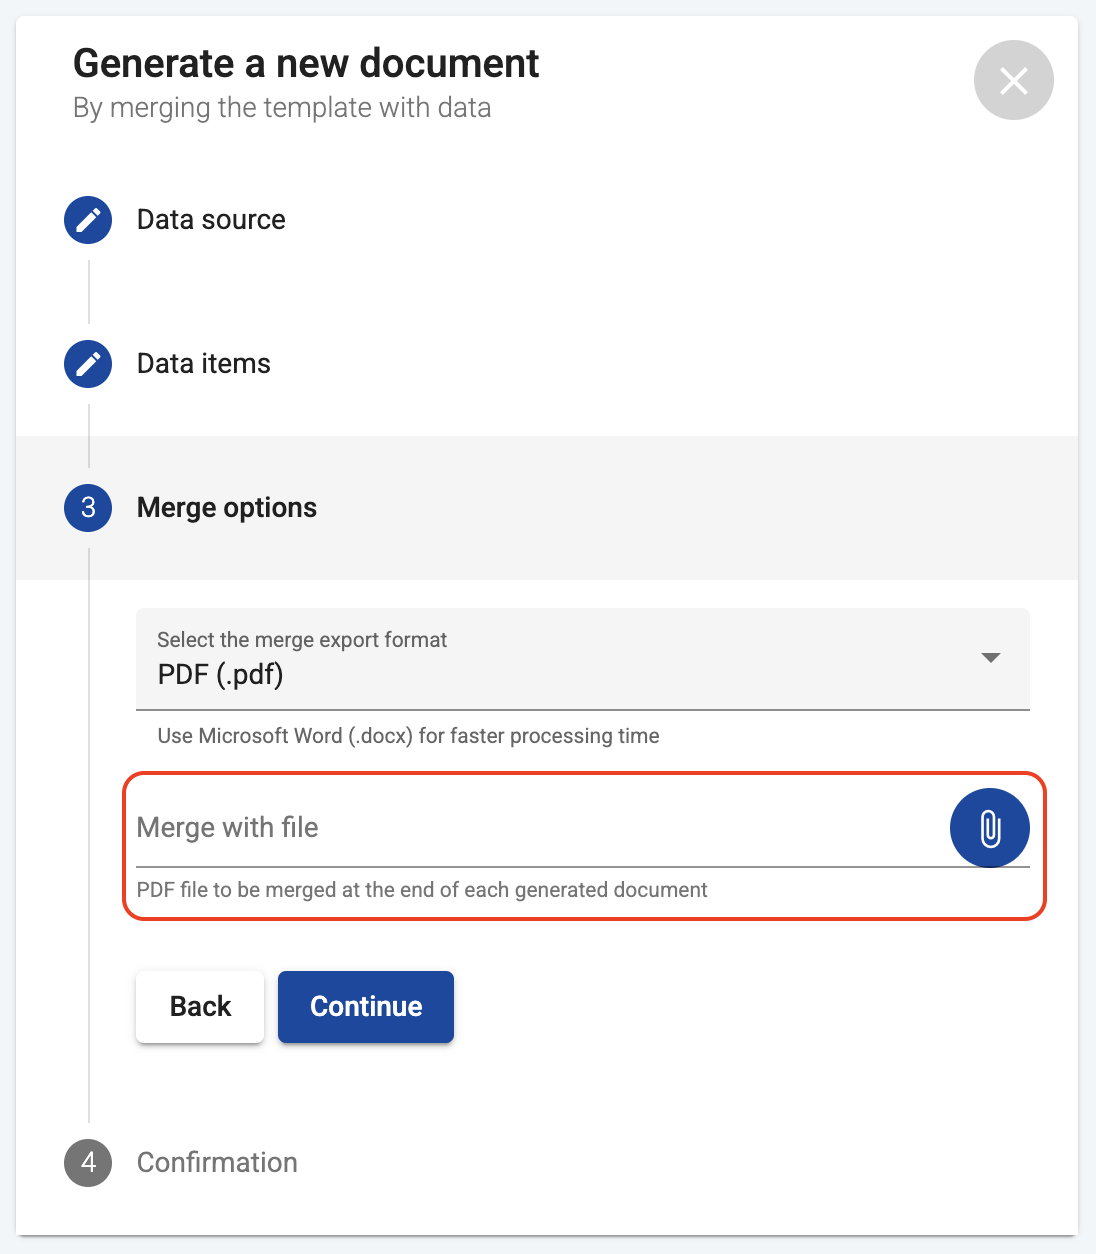Screen dimensions: 1096x1254
Task: Click the dialog close X icon
Action: point(1013,80)
